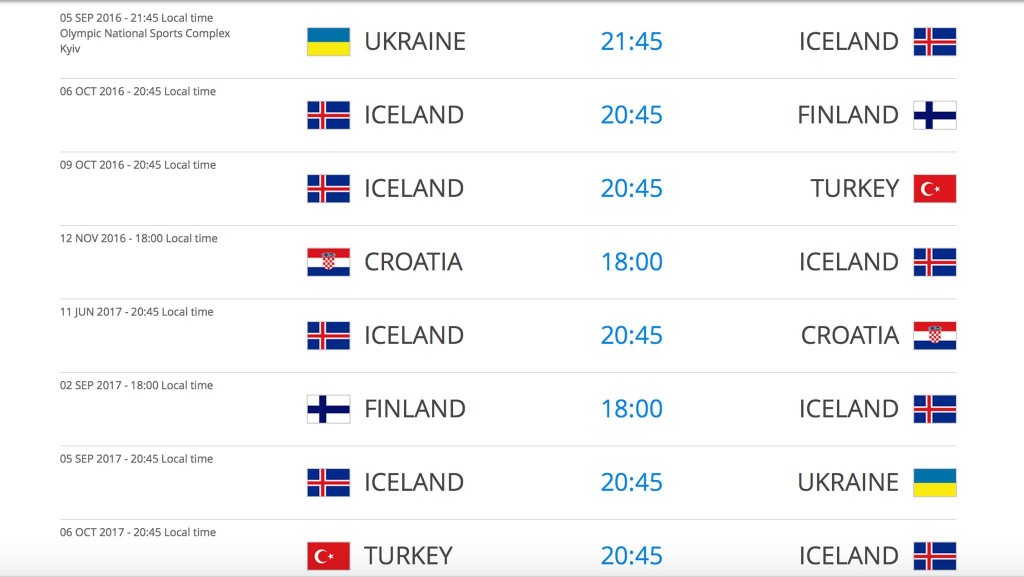Viewport: 1024px width, 577px height.
Task: Open the 18:00 Finland vs Iceland kickoff link
Action: click(x=631, y=409)
